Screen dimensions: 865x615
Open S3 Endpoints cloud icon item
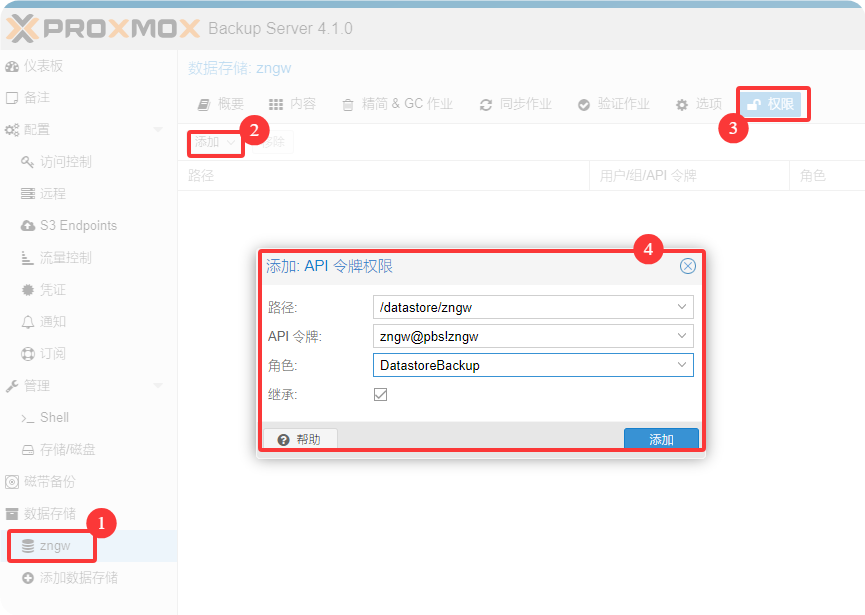[x=28, y=226]
